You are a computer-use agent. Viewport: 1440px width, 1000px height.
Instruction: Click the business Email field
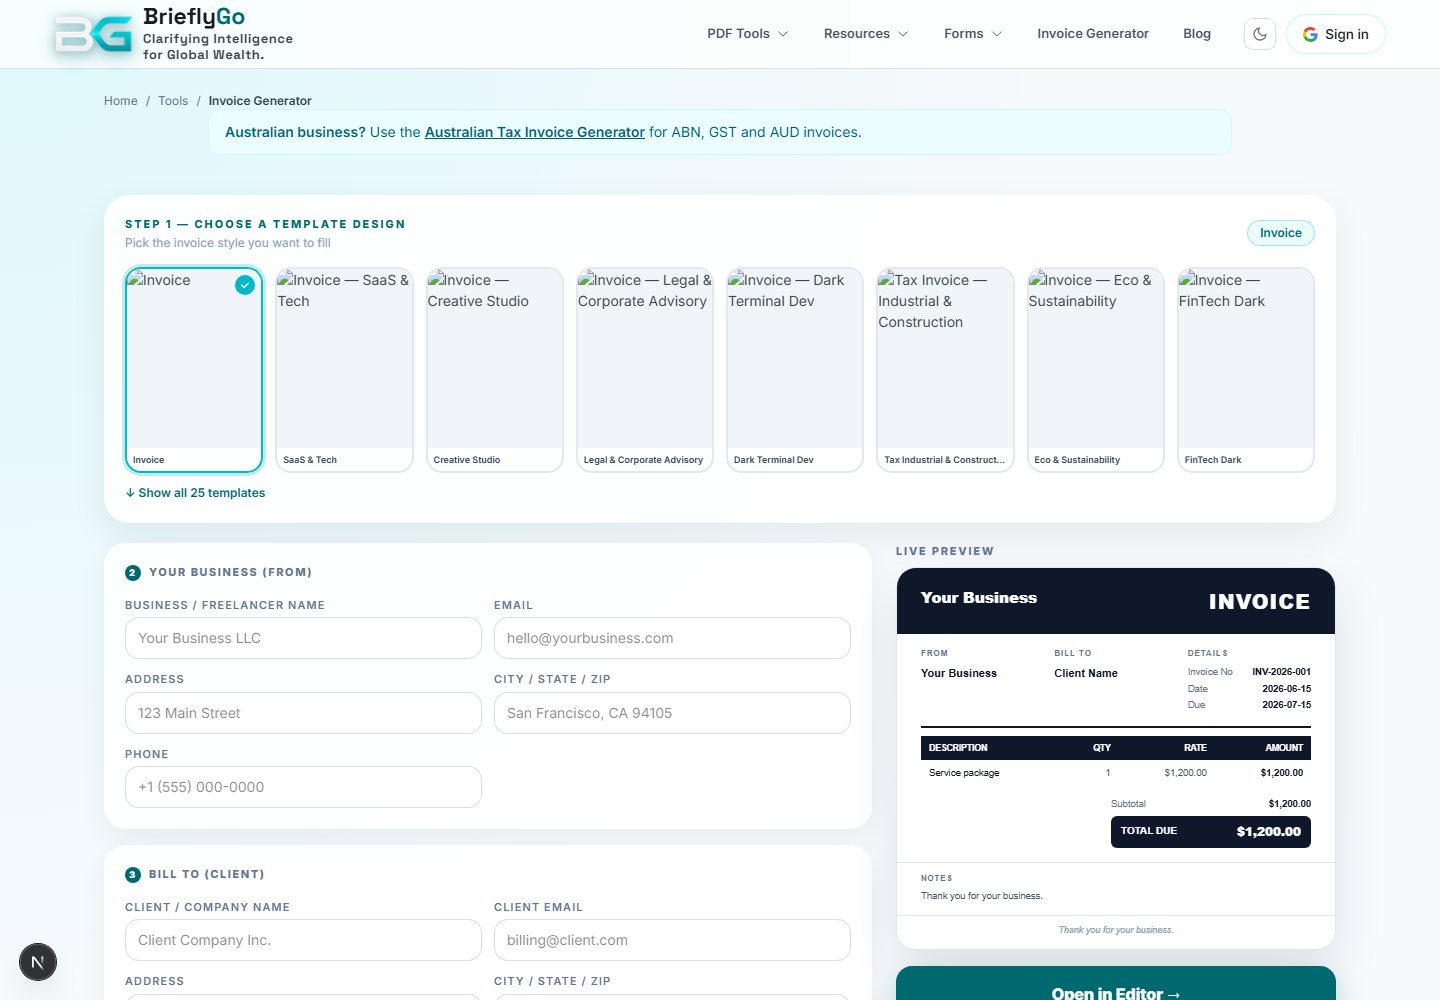[672, 638]
